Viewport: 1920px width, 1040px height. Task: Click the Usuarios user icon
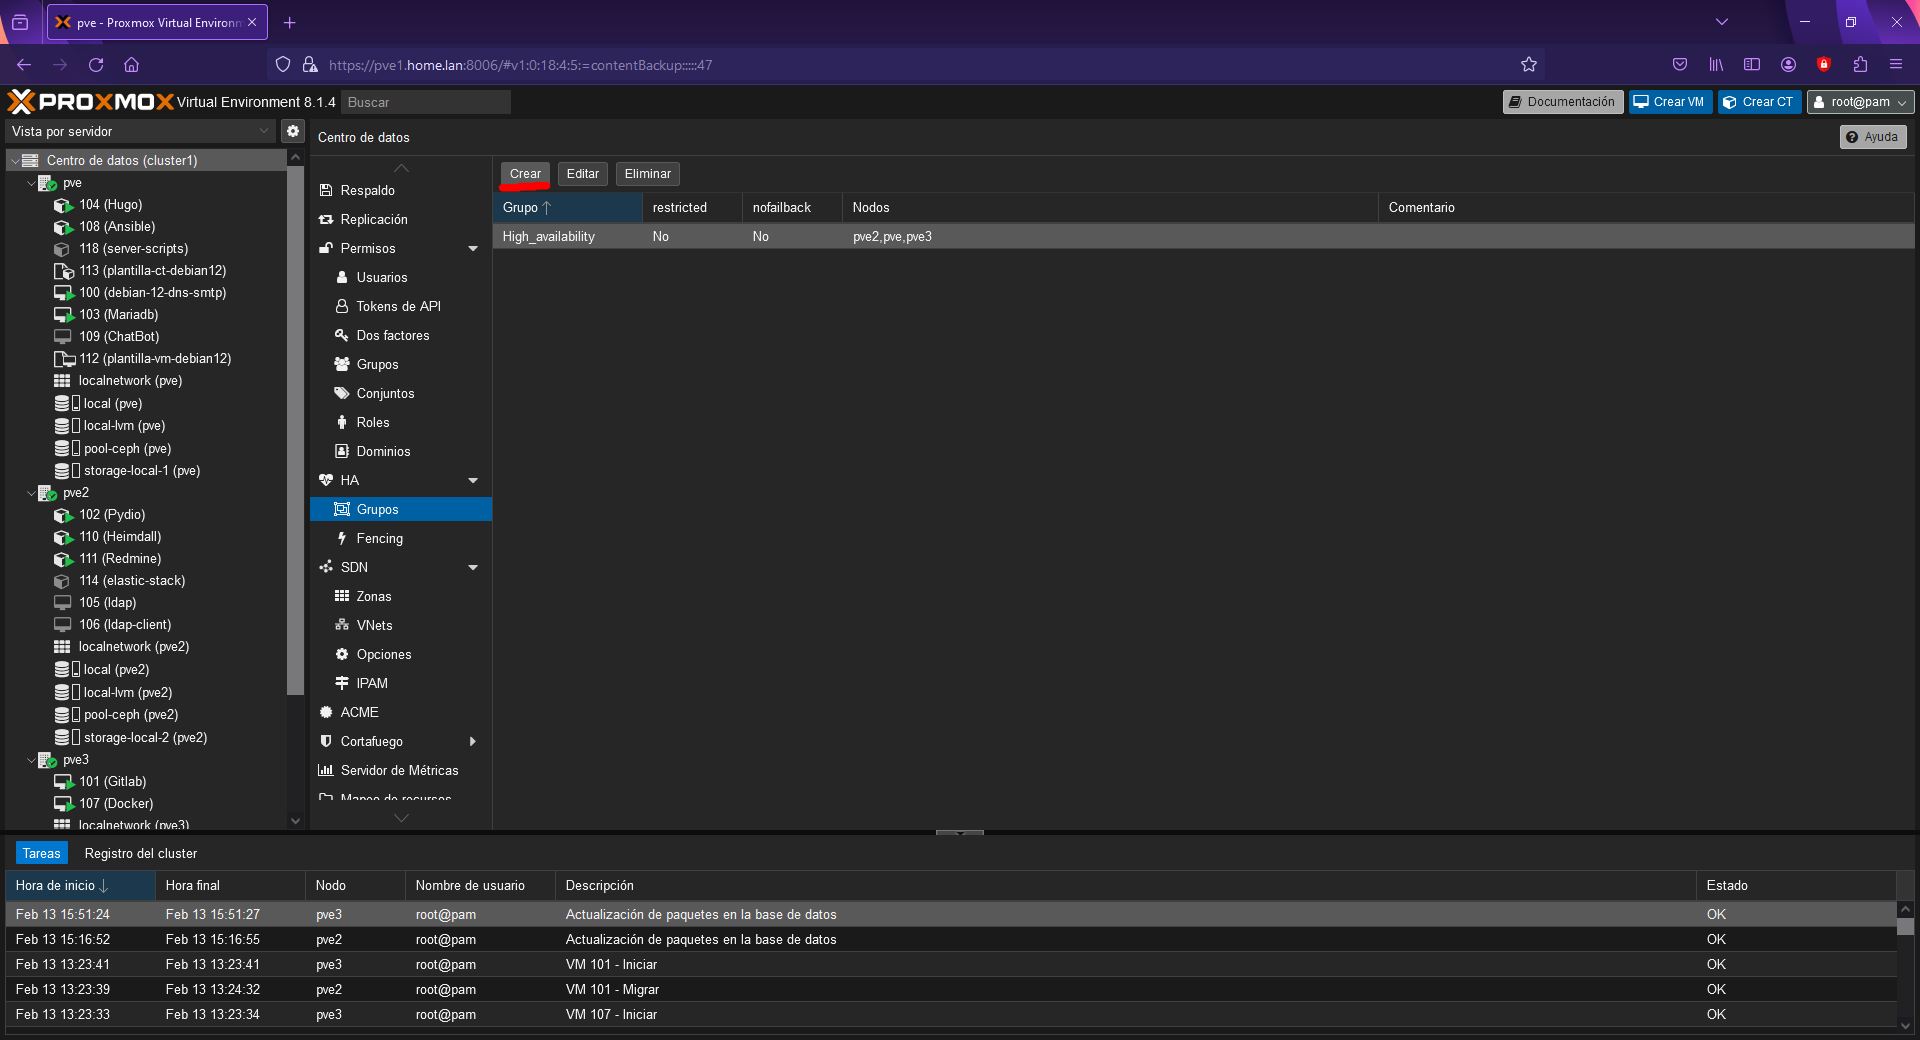[342, 277]
